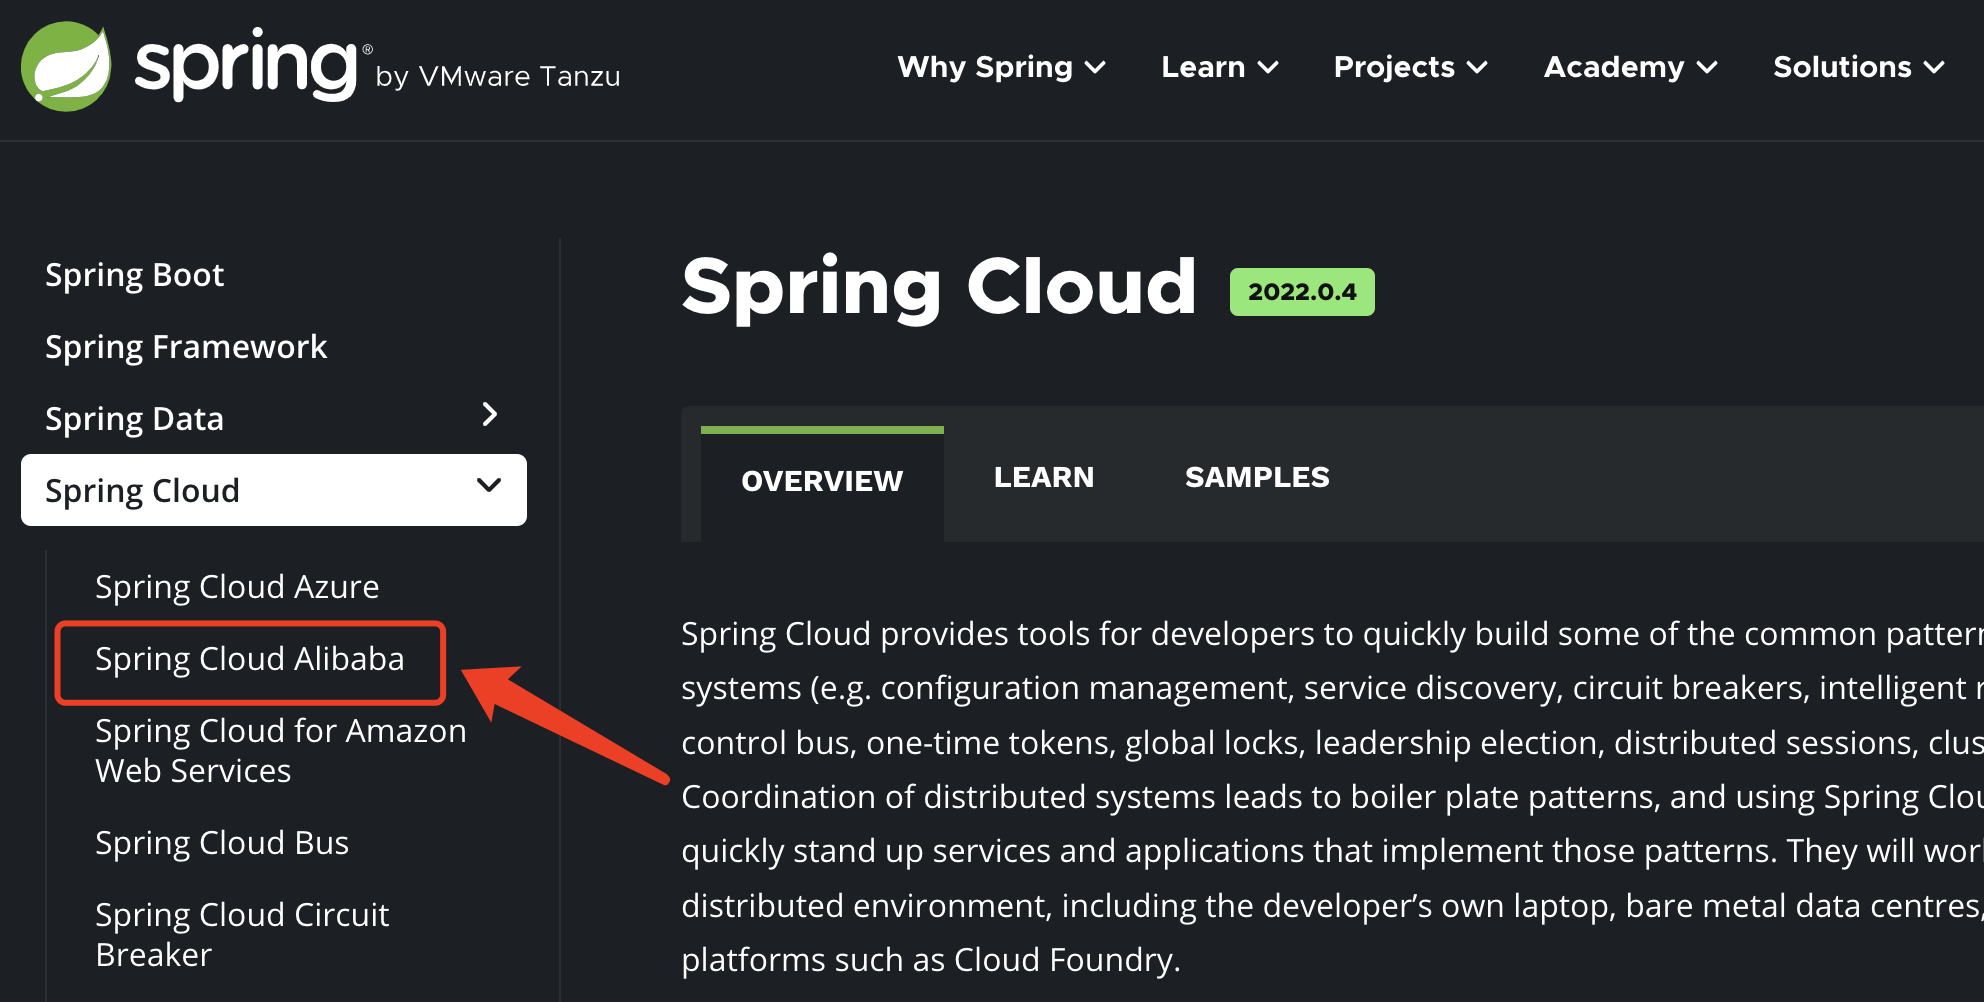Click the Spring leaf logo icon
Viewport: 1984px width, 1002px height.
coord(66,66)
